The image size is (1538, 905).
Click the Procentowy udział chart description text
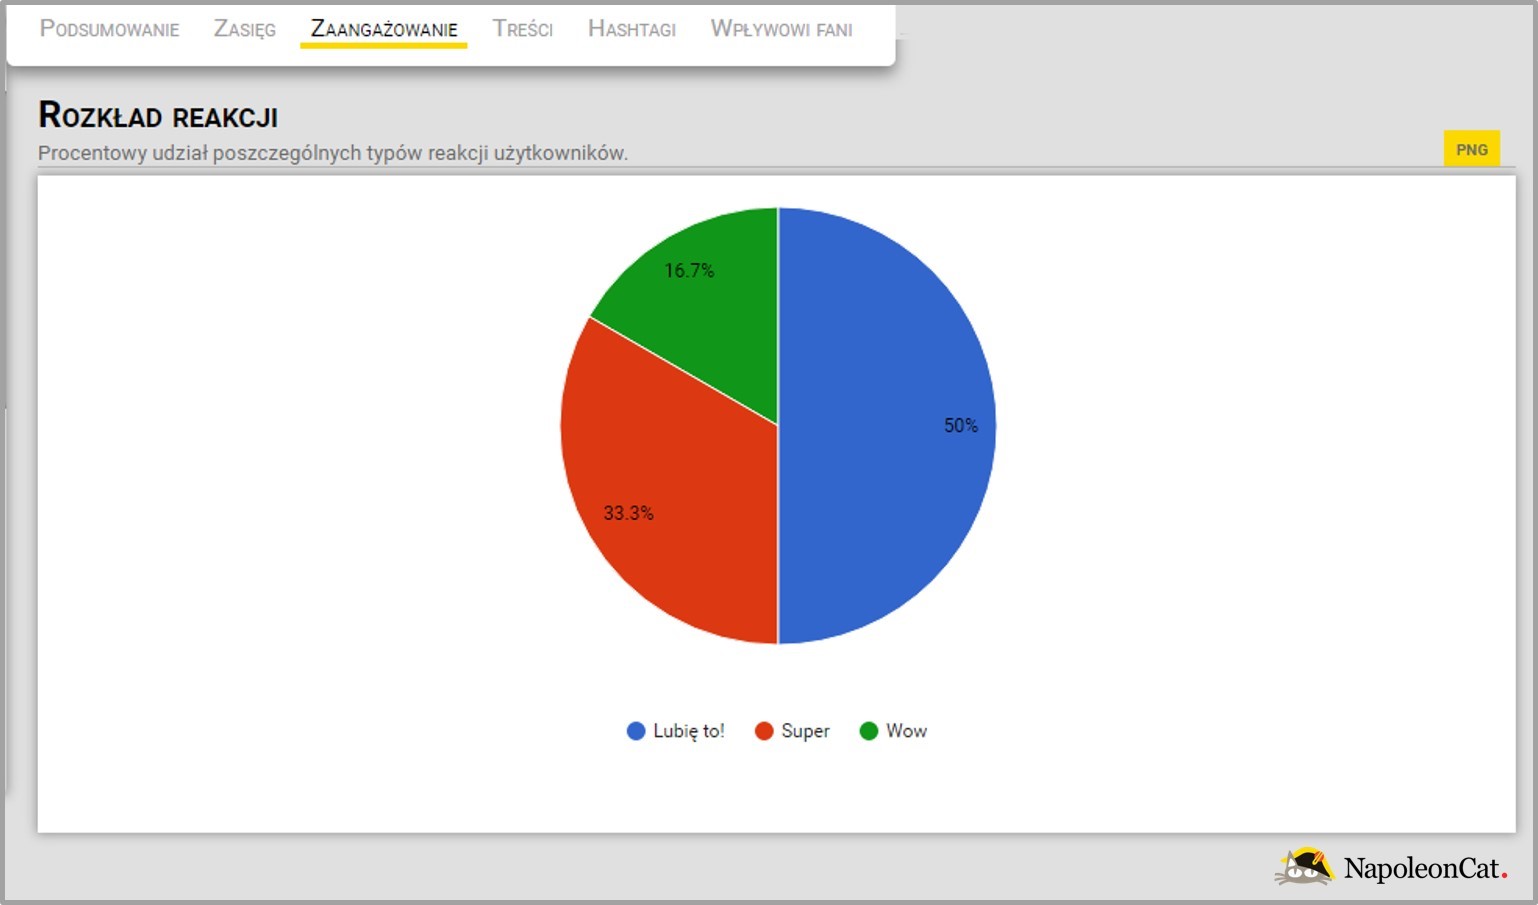(x=332, y=153)
